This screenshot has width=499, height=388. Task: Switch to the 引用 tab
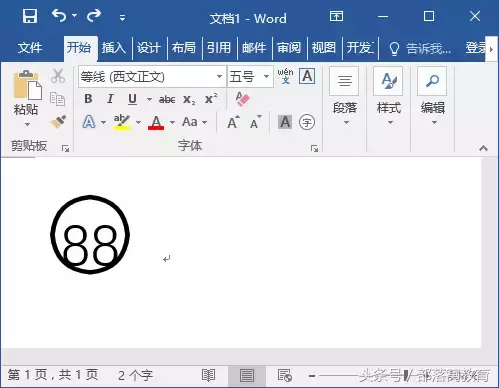coord(219,48)
